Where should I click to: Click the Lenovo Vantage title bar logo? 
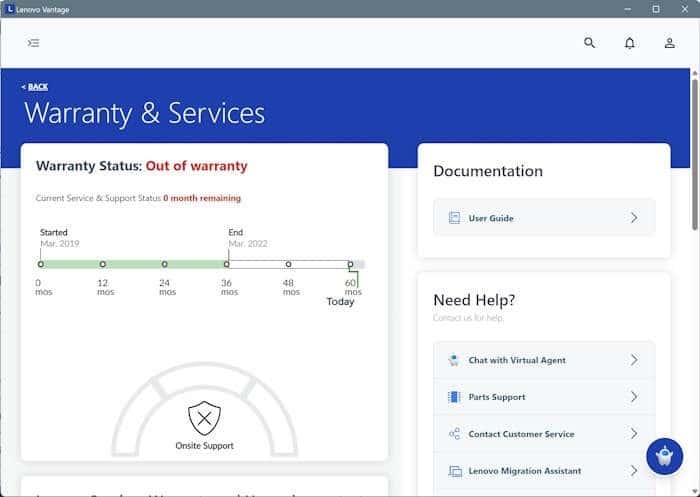coord(9,8)
